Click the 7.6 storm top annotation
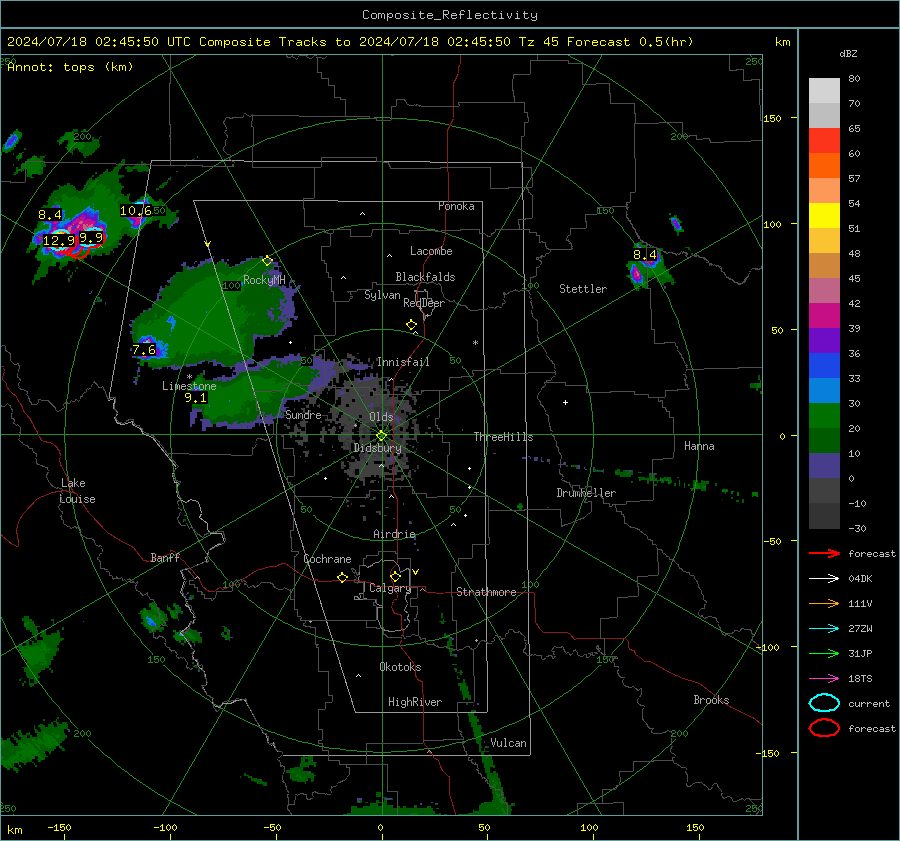This screenshot has width=900, height=841. 144,350
